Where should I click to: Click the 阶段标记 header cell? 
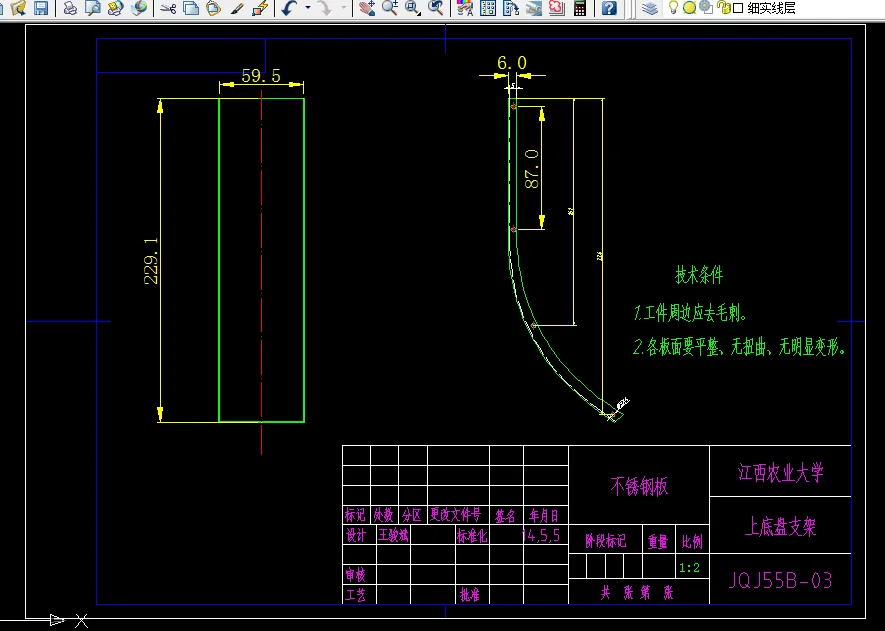tap(606, 541)
